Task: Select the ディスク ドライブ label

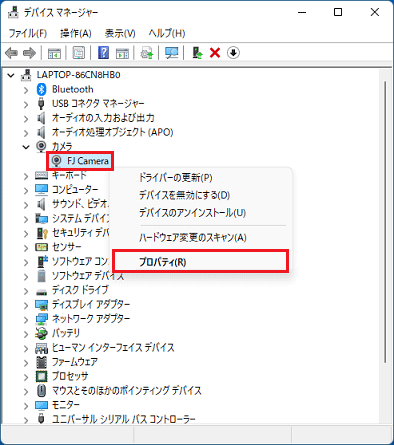Action: [80, 290]
